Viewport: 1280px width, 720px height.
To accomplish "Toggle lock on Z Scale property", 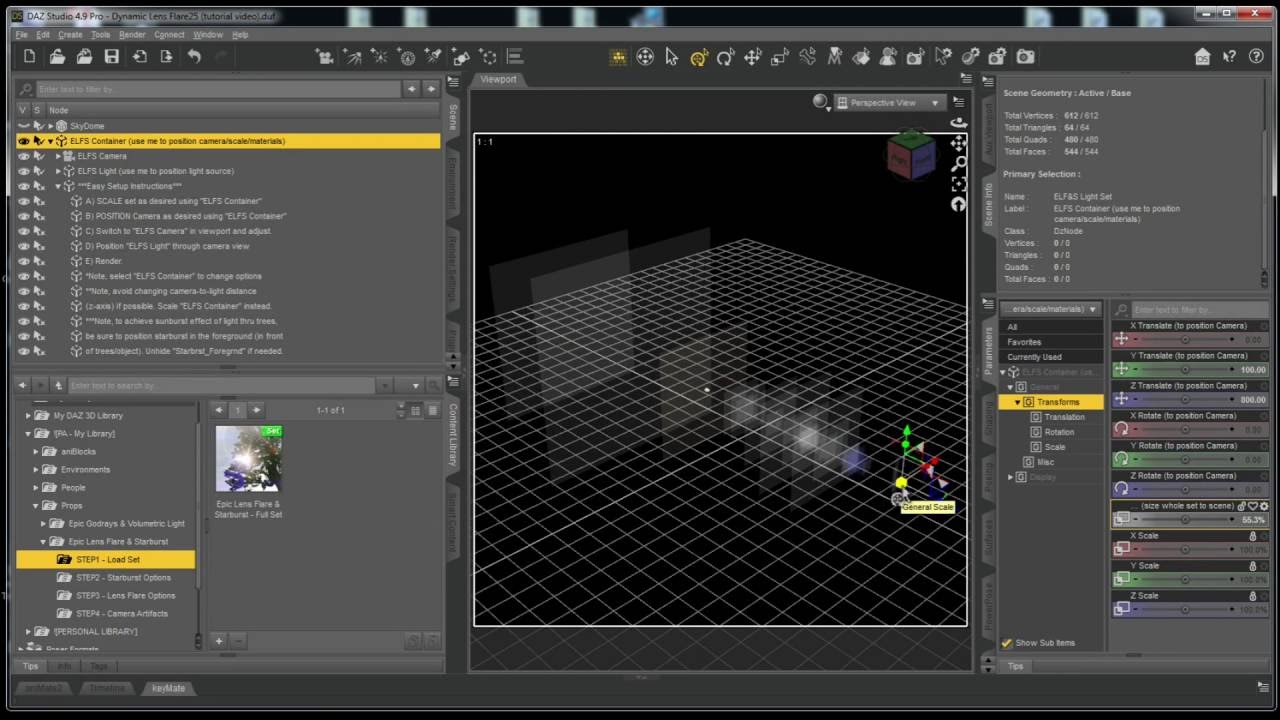I will 1253,596.
